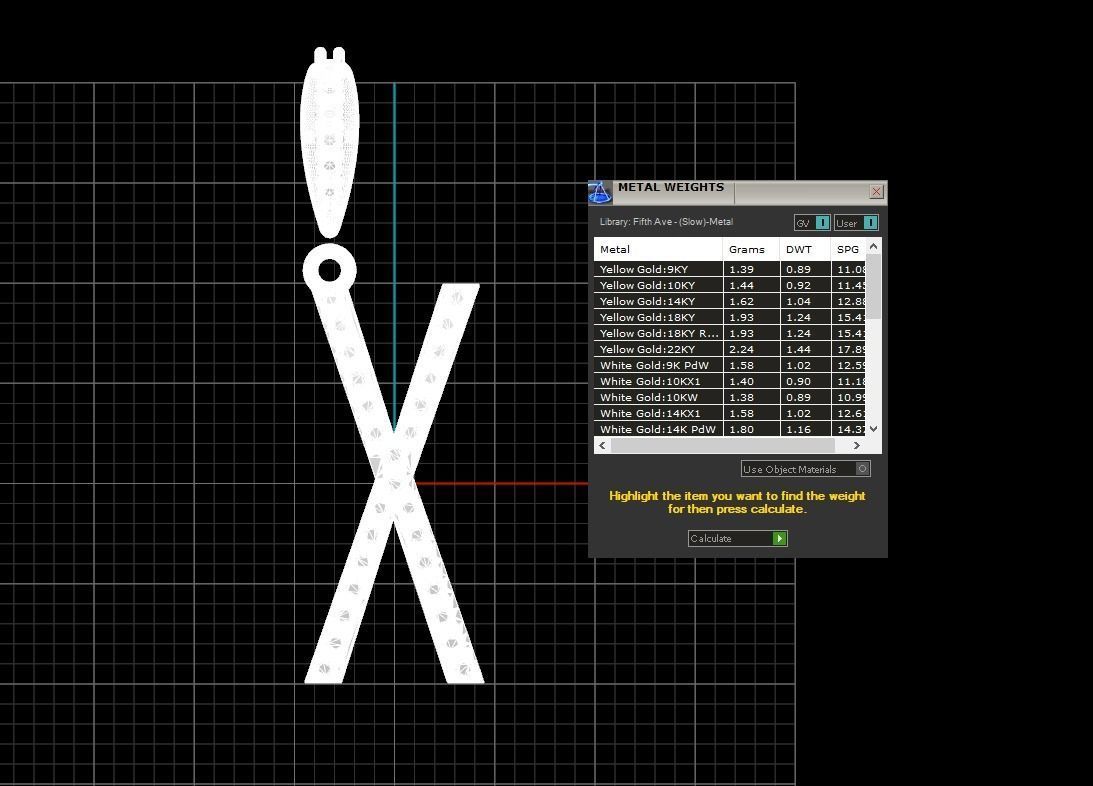Select the White Gold:9K PdW row
The height and width of the screenshot is (786, 1093).
[x=730, y=365]
